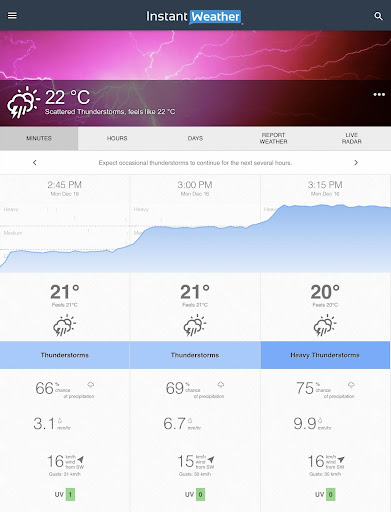Select the Minutes tab
The height and width of the screenshot is (512, 391).
(39, 138)
